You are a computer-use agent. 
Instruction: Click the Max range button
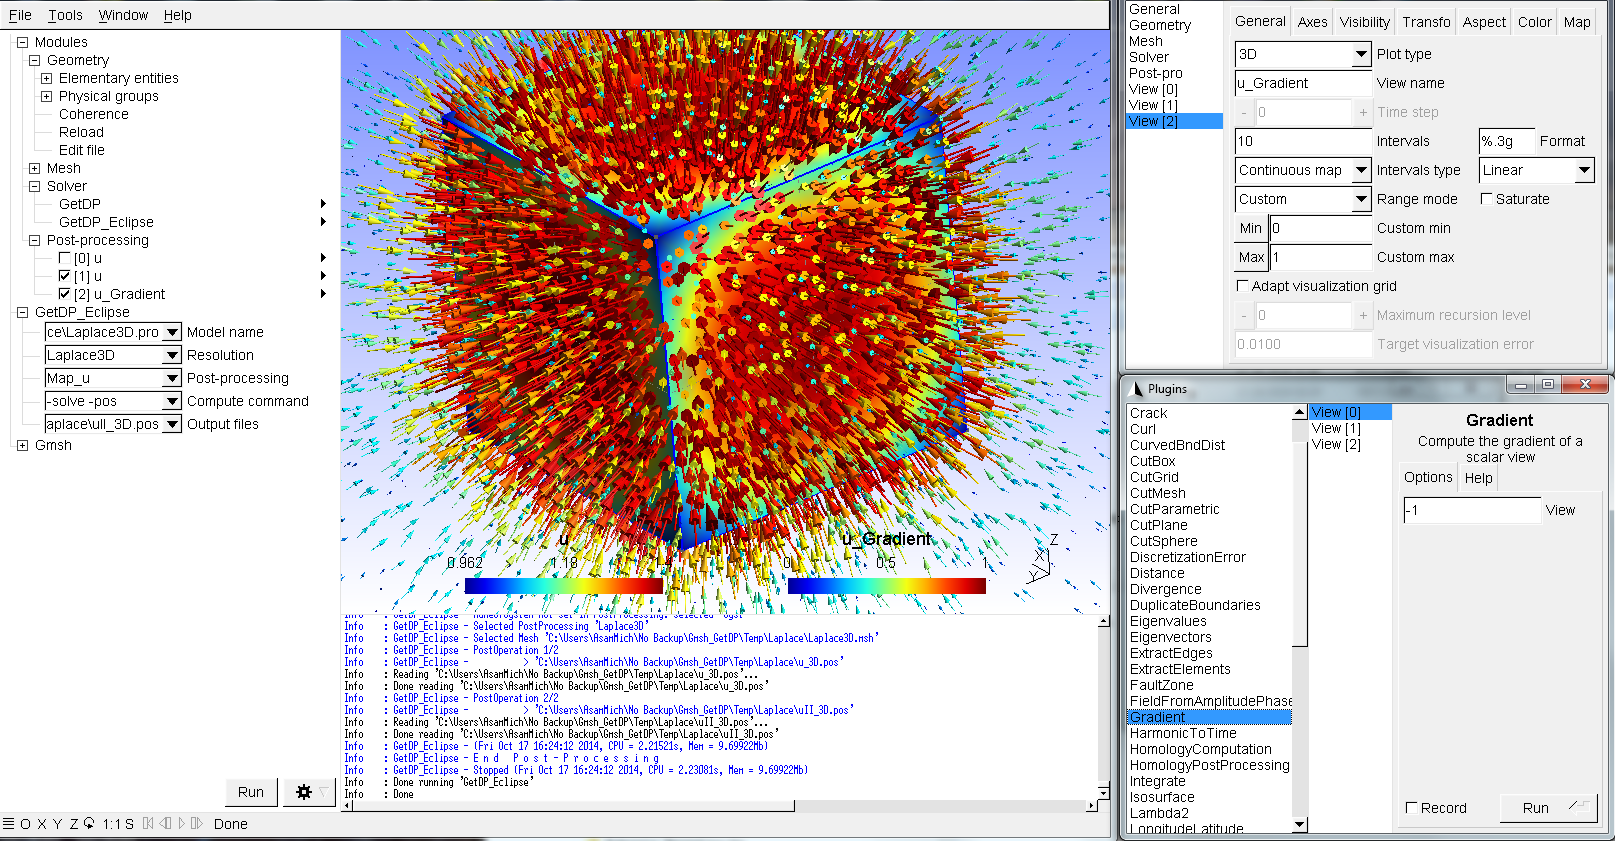point(1251,257)
